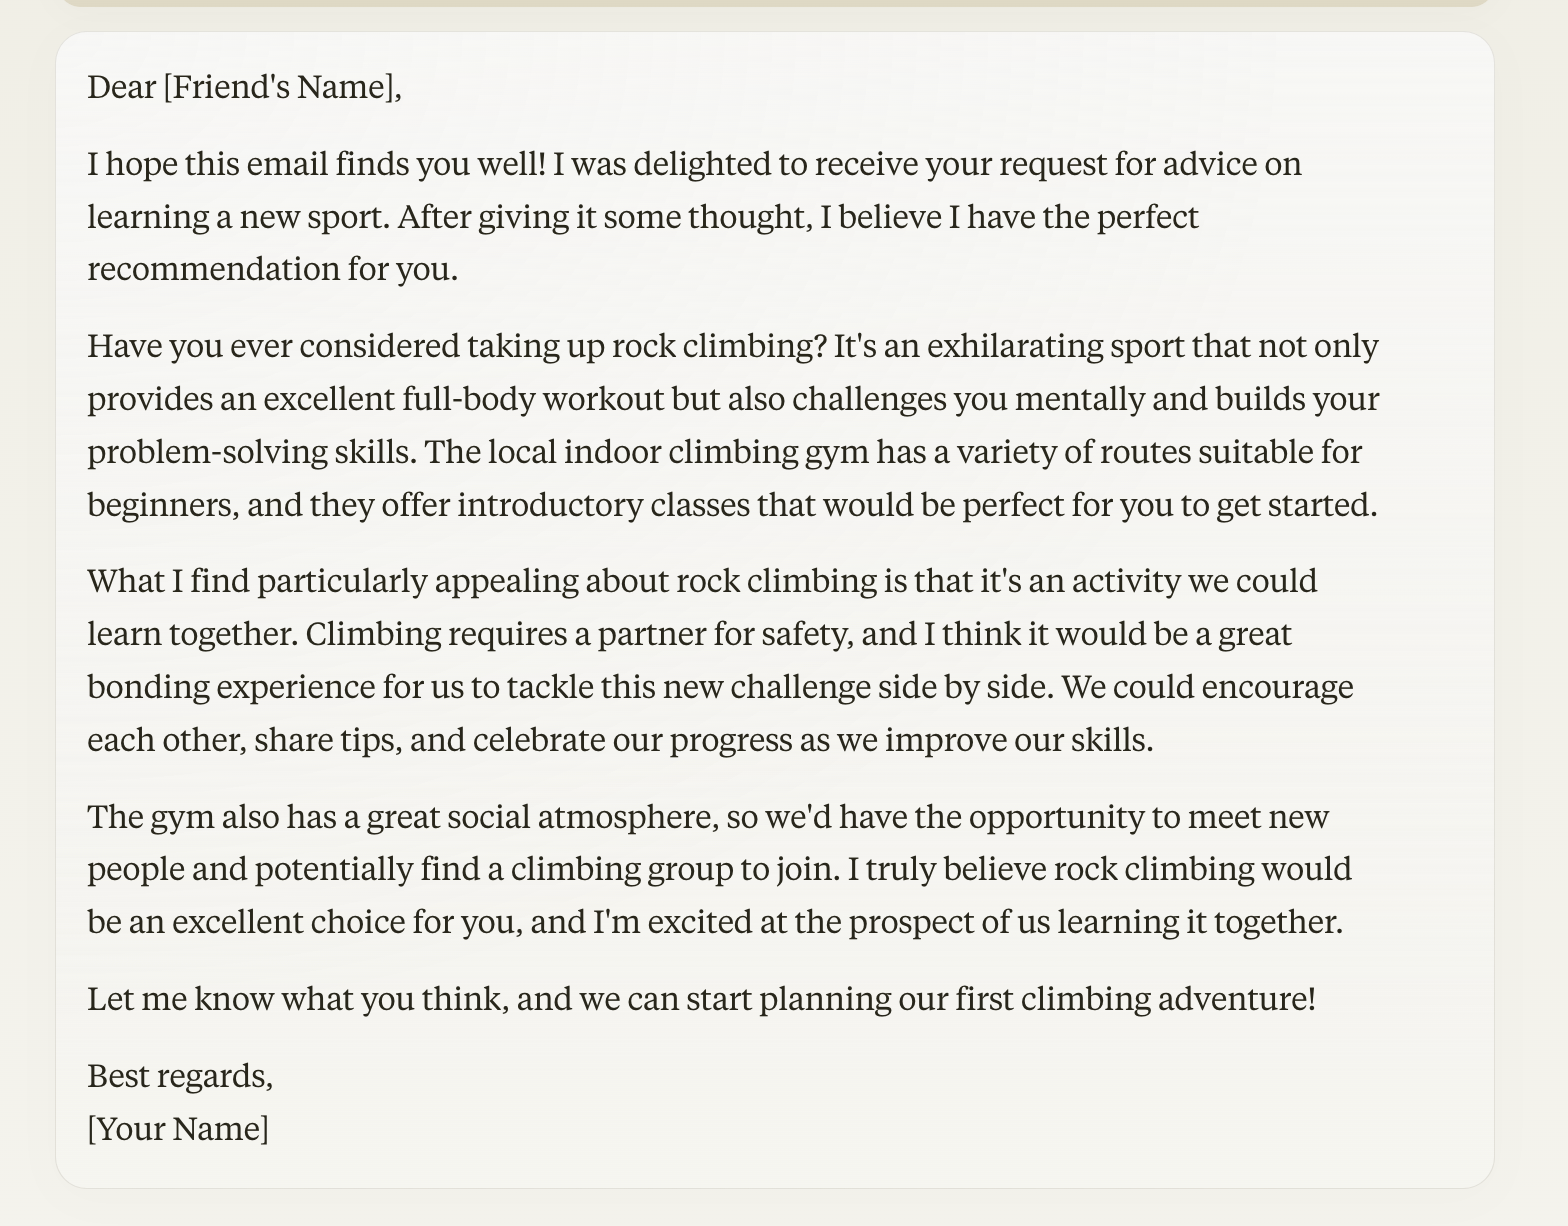
Task: Click the words 'rock climbing?' in second paragraph
Action: point(719,346)
